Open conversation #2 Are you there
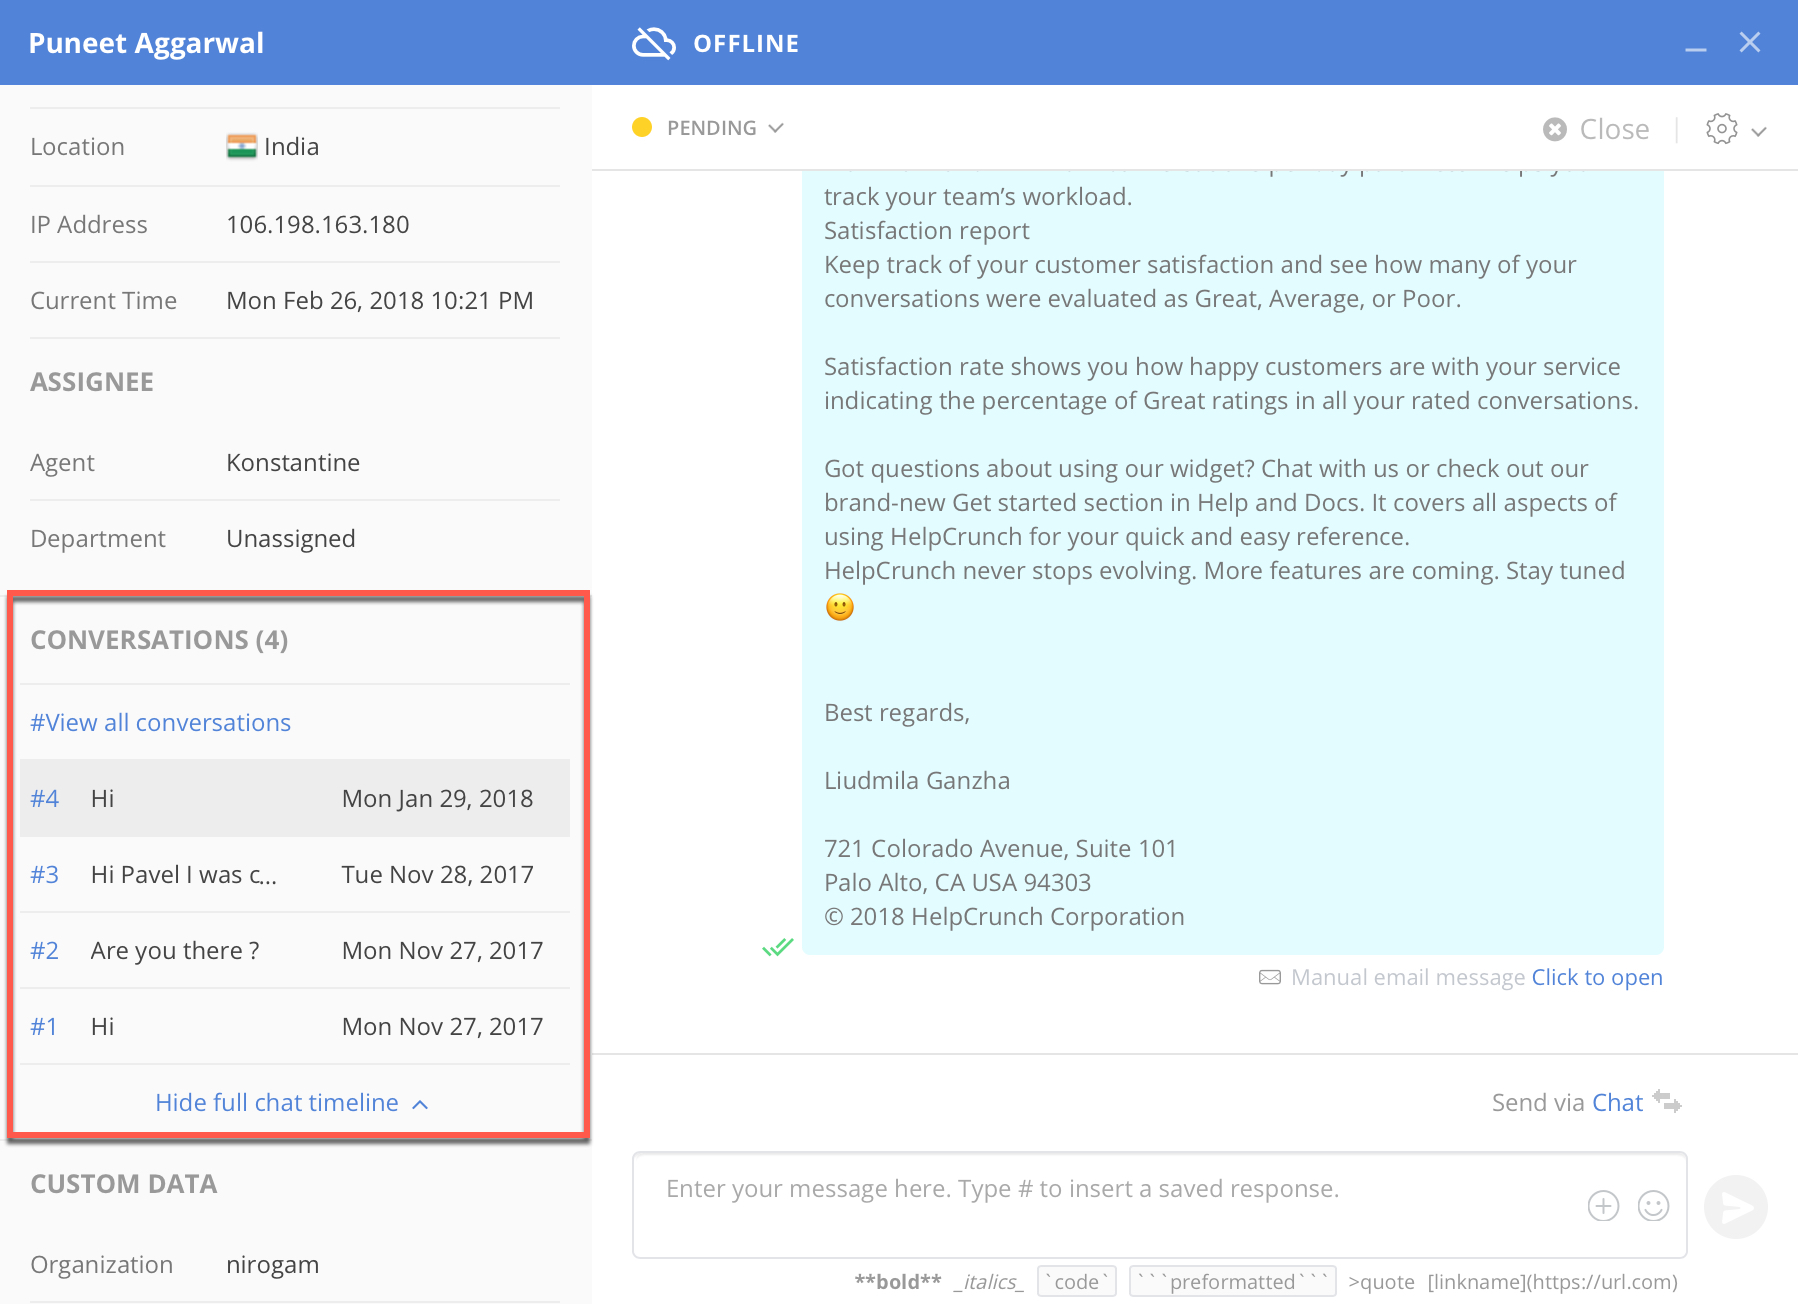The height and width of the screenshot is (1304, 1798). [x=295, y=950]
